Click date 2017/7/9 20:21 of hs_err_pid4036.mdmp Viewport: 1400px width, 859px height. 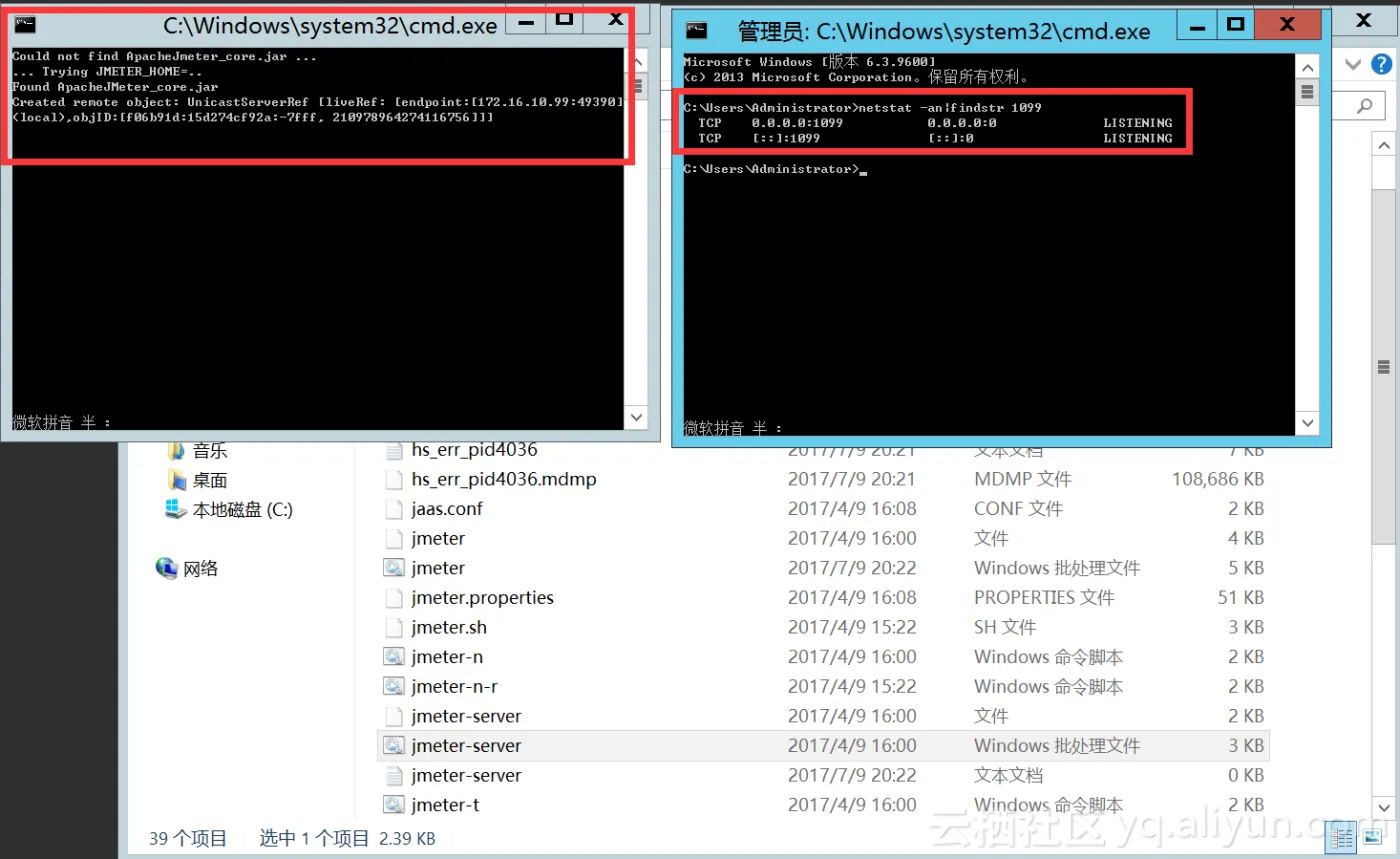click(x=852, y=480)
